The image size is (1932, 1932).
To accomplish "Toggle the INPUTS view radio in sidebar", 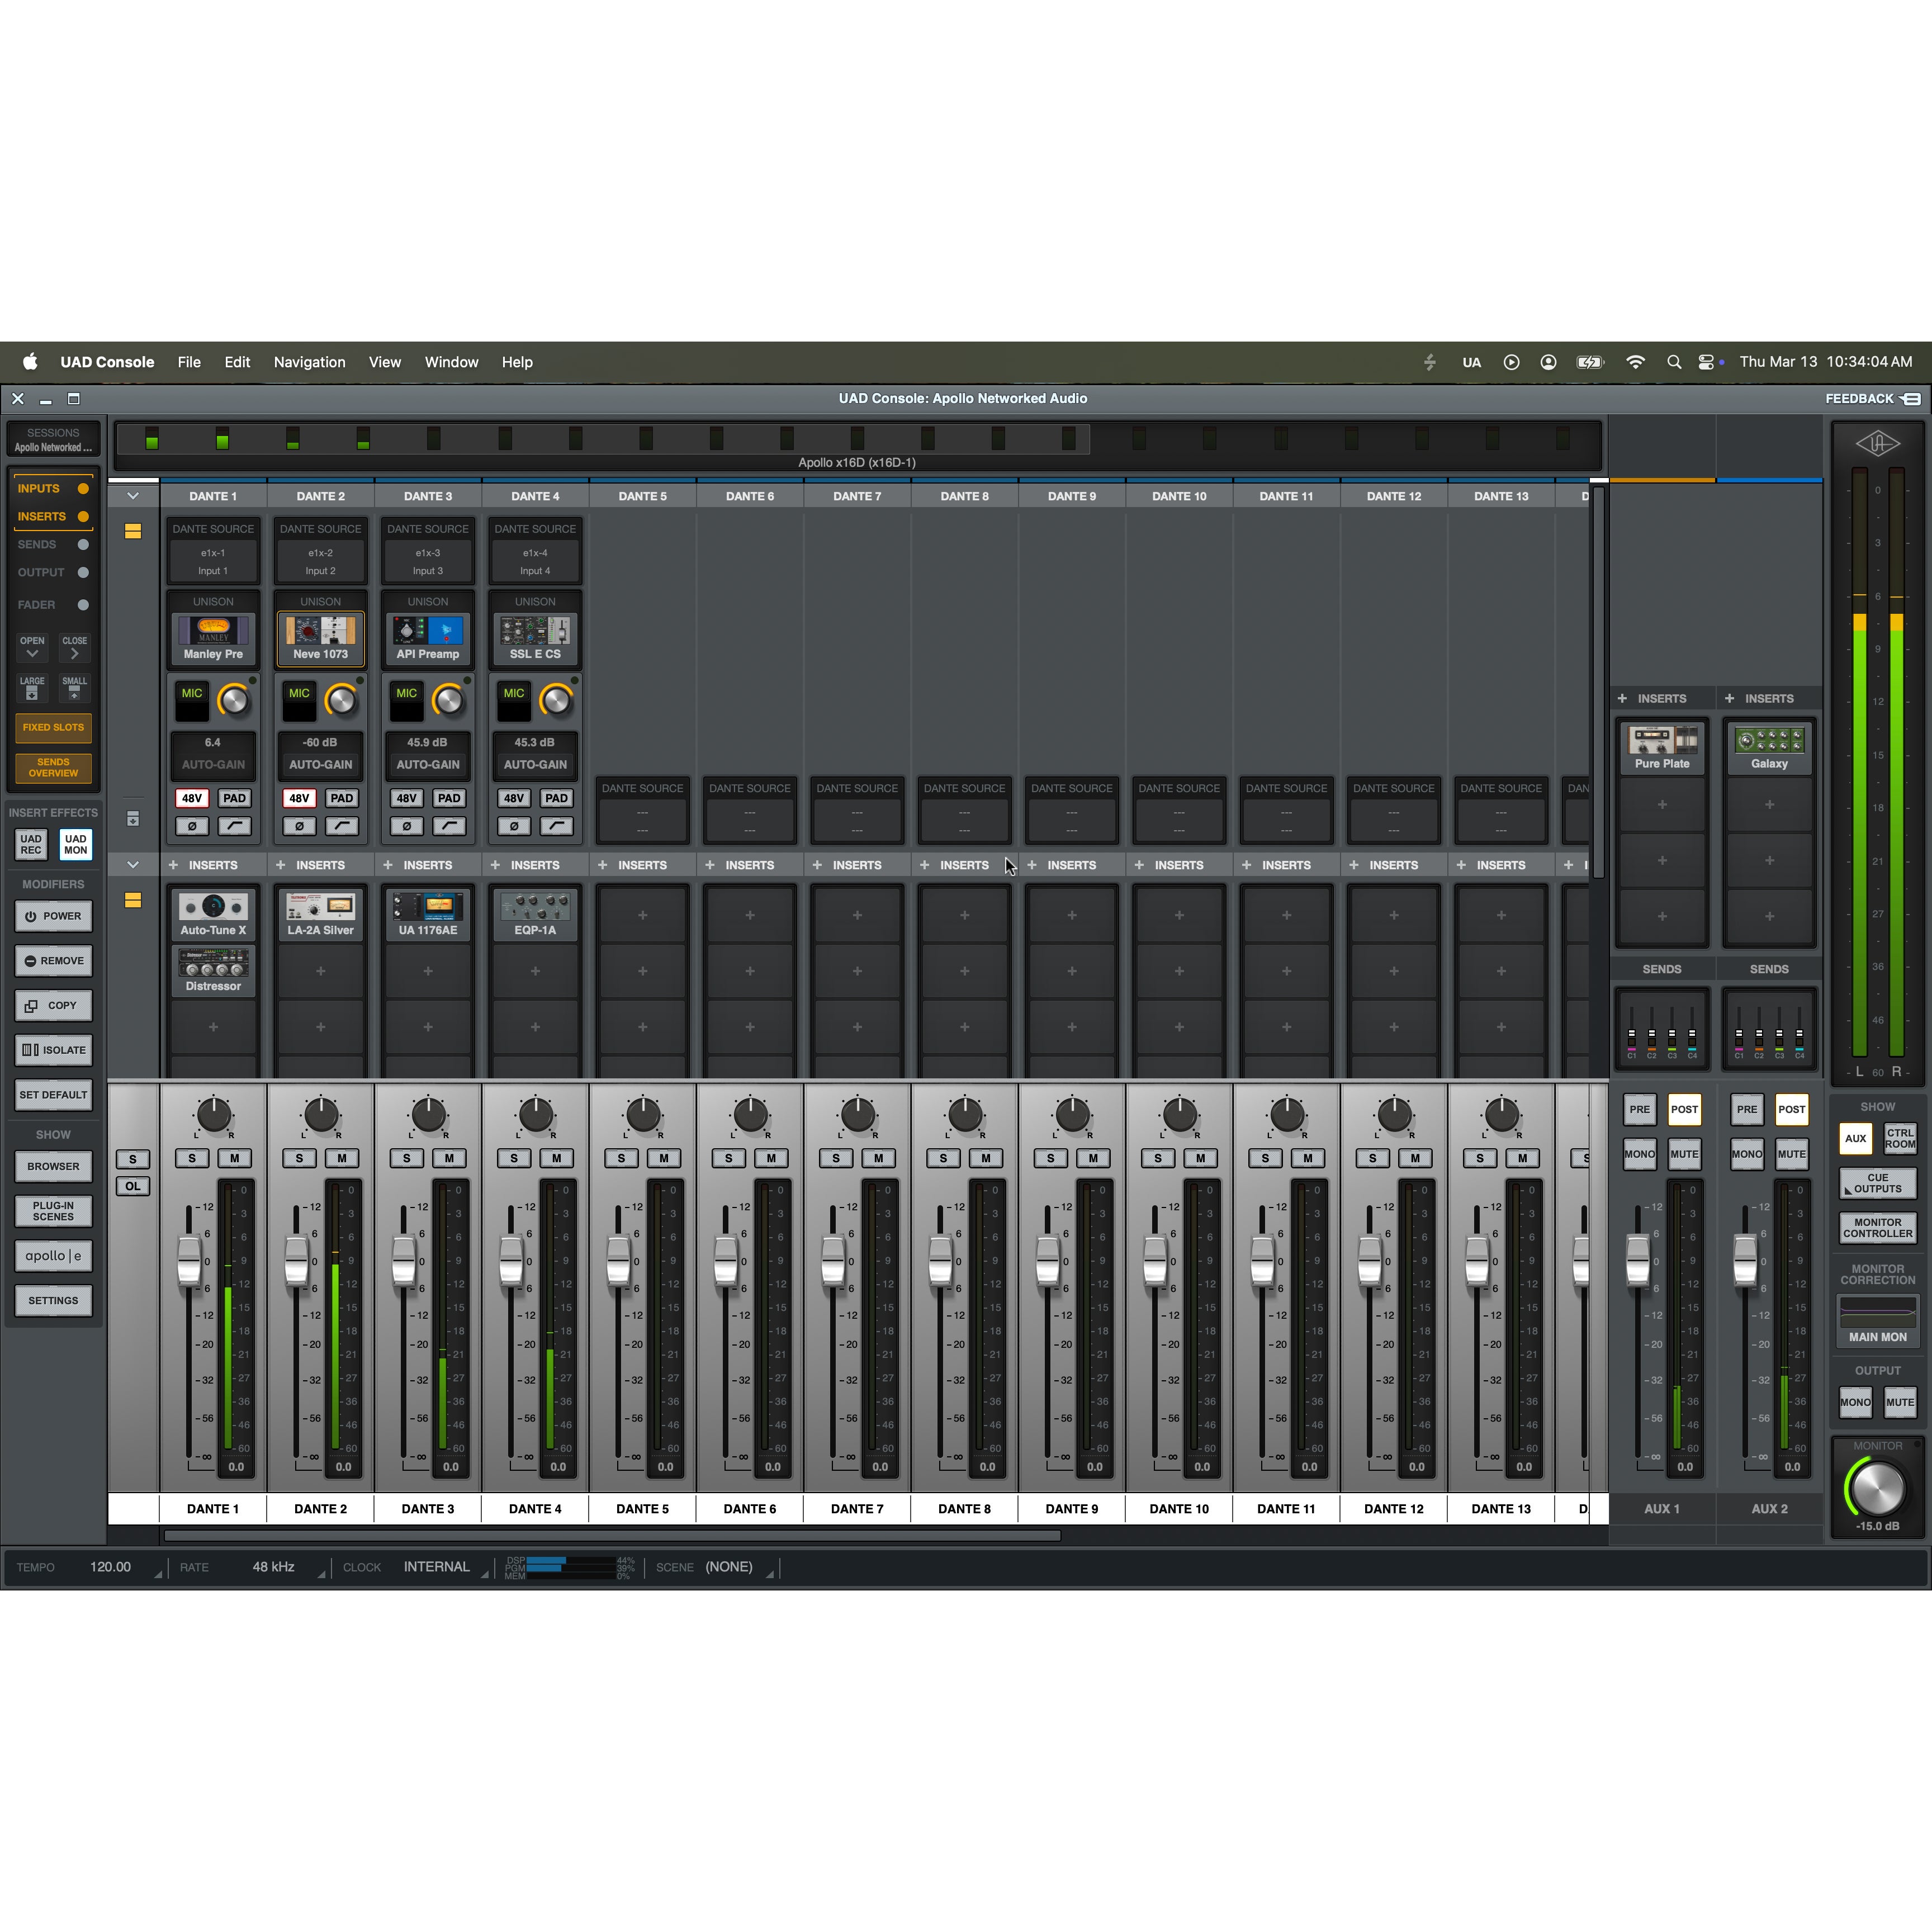I will click(83, 489).
